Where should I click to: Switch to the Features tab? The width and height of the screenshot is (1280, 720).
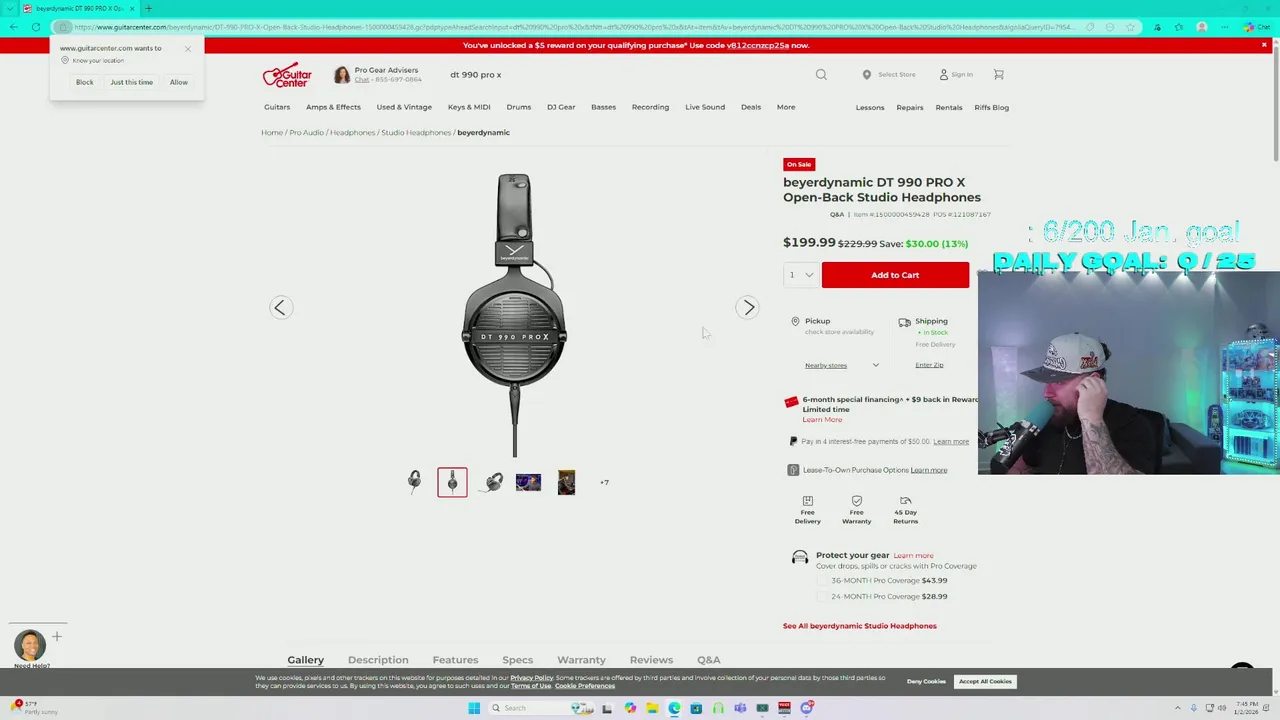coord(455,660)
